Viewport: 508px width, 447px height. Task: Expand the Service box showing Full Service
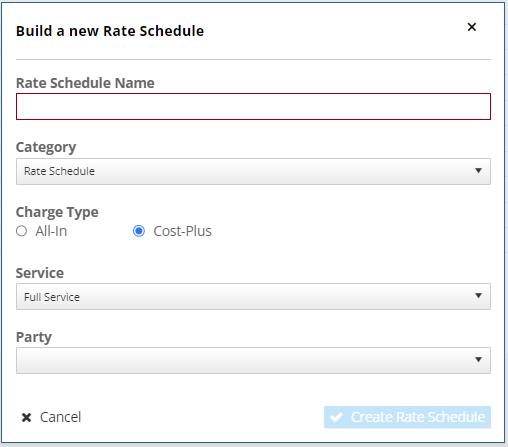tap(253, 296)
